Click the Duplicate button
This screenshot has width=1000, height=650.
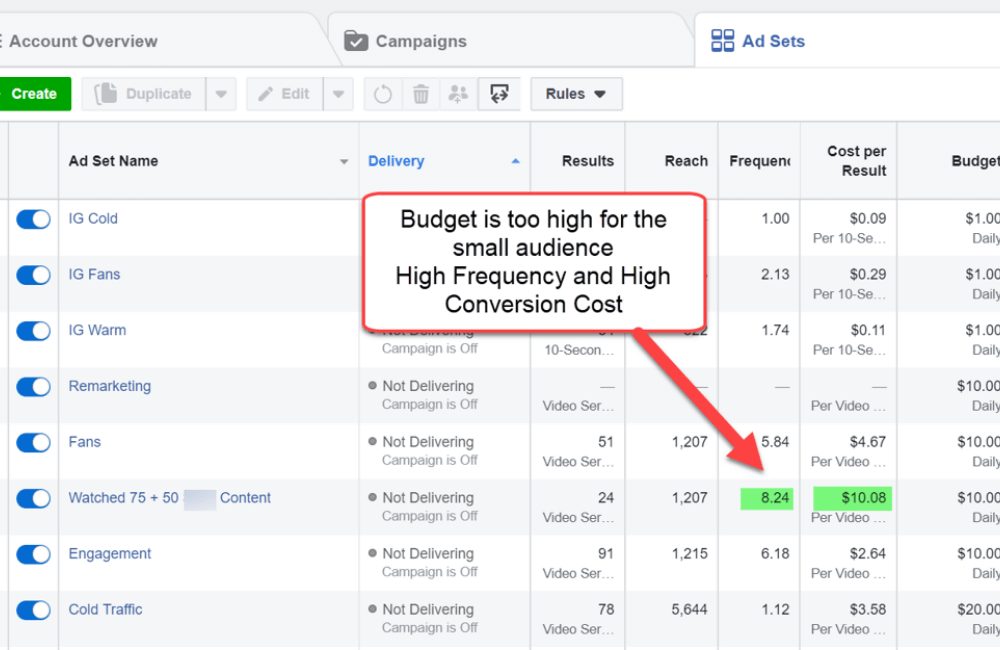(144, 94)
